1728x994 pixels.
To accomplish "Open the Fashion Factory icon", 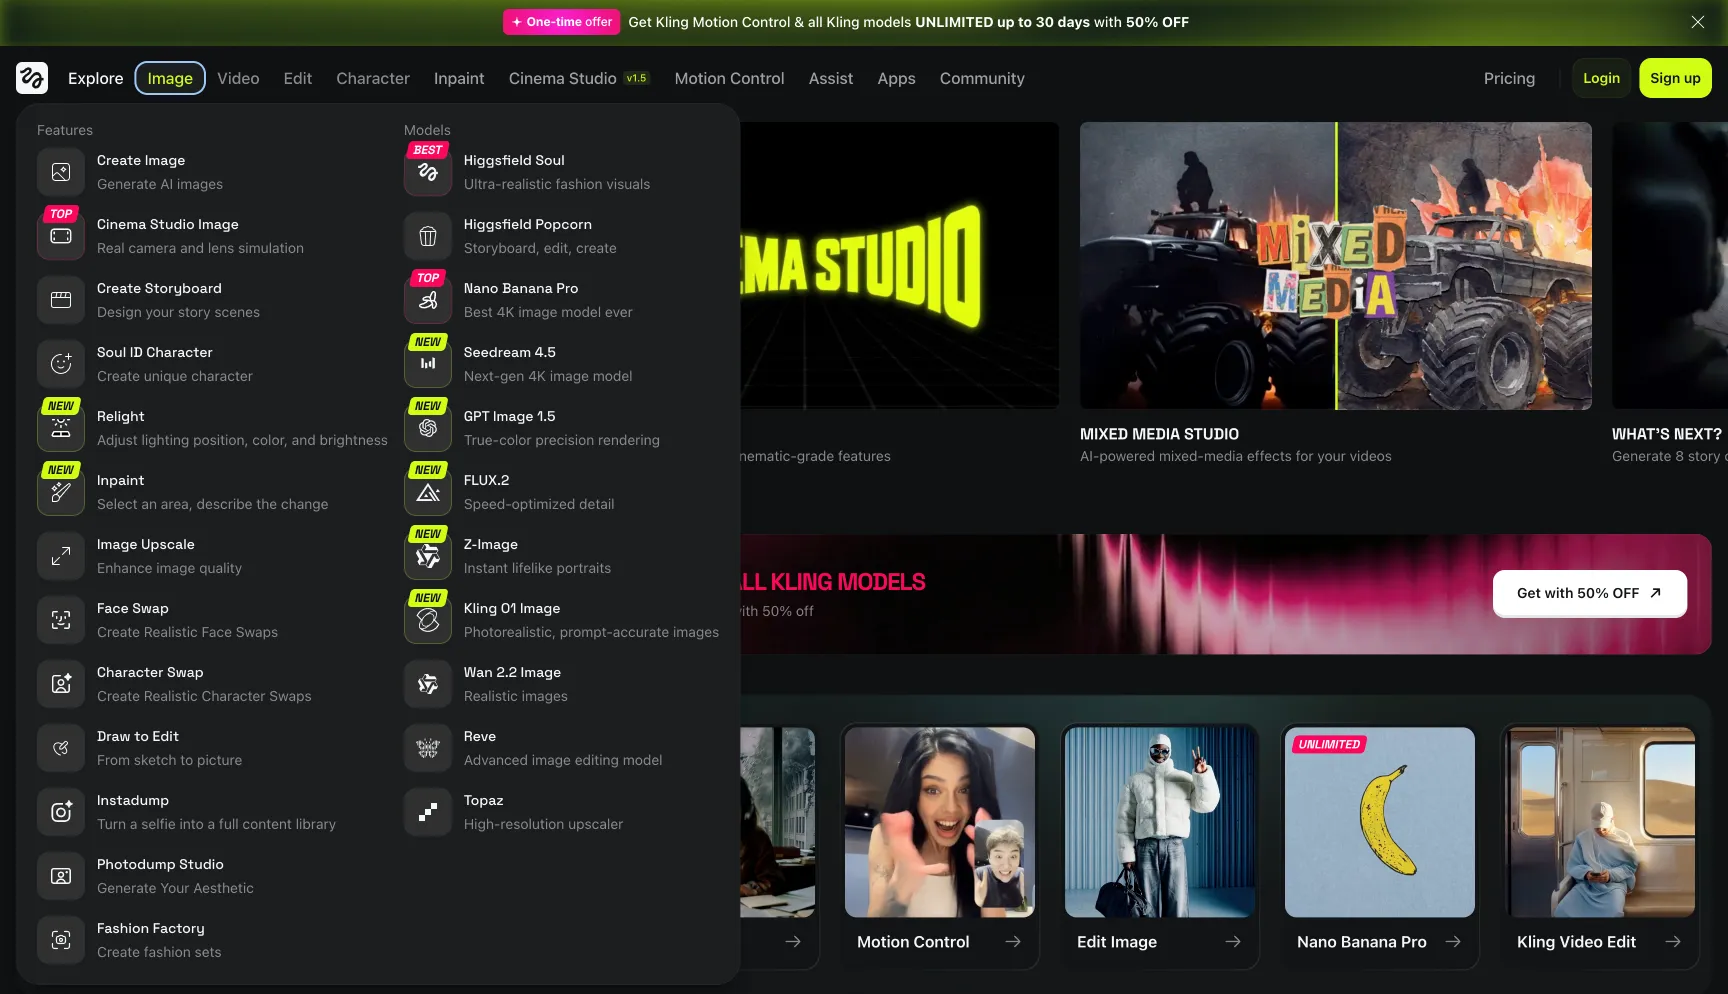I will click(61, 940).
